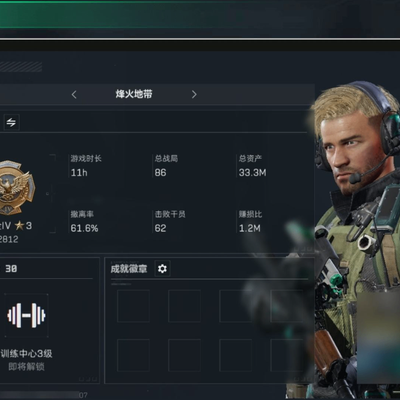Open achievement badge settings gear
The image size is (400, 400).
coord(162,269)
